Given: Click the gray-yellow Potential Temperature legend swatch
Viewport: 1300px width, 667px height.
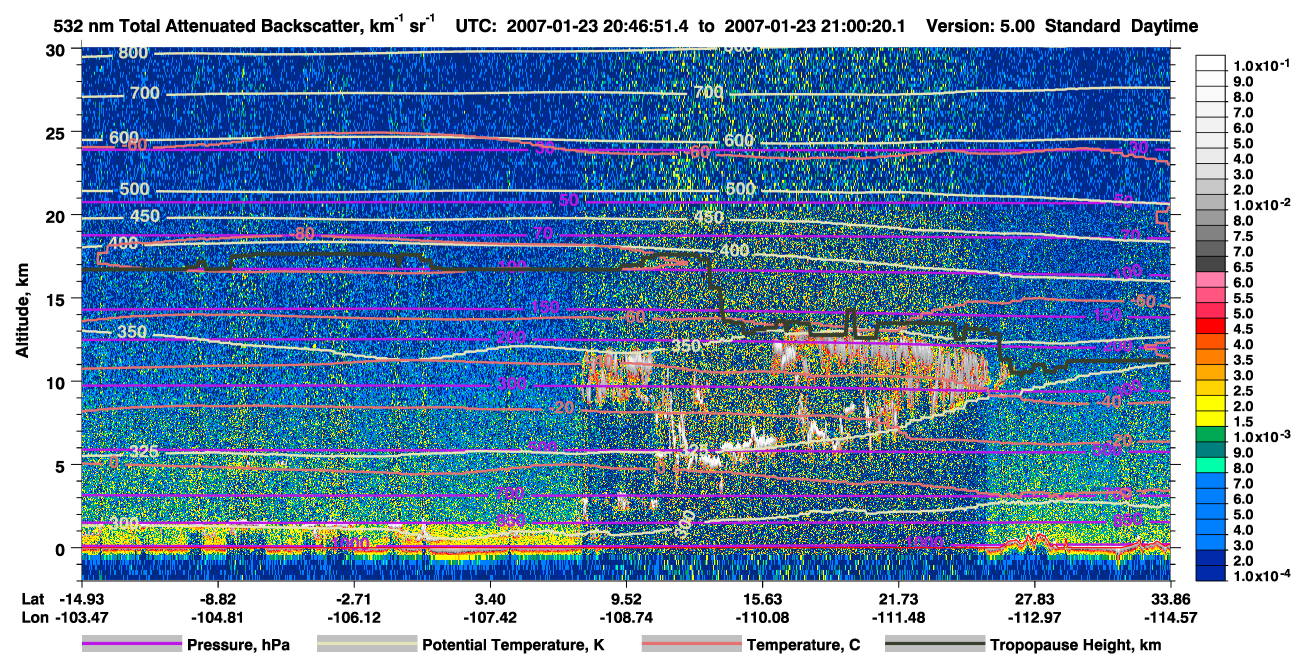Looking at the screenshot, I should coord(366,645).
